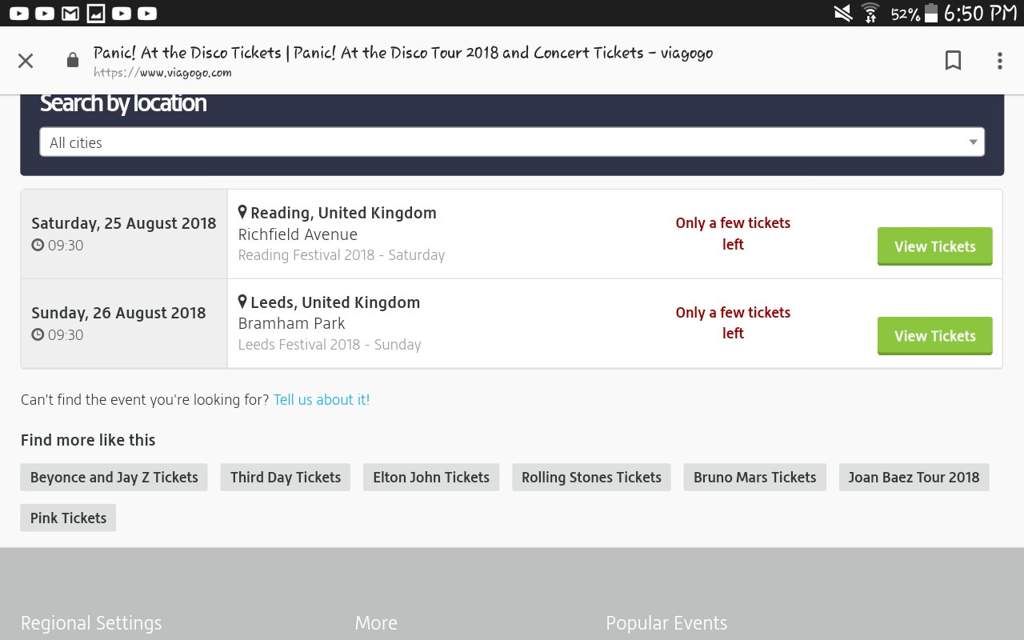Choose Rolling Stones Tickets suggestion
Viewport: 1024px width, 640px height.
pos(591,477)
